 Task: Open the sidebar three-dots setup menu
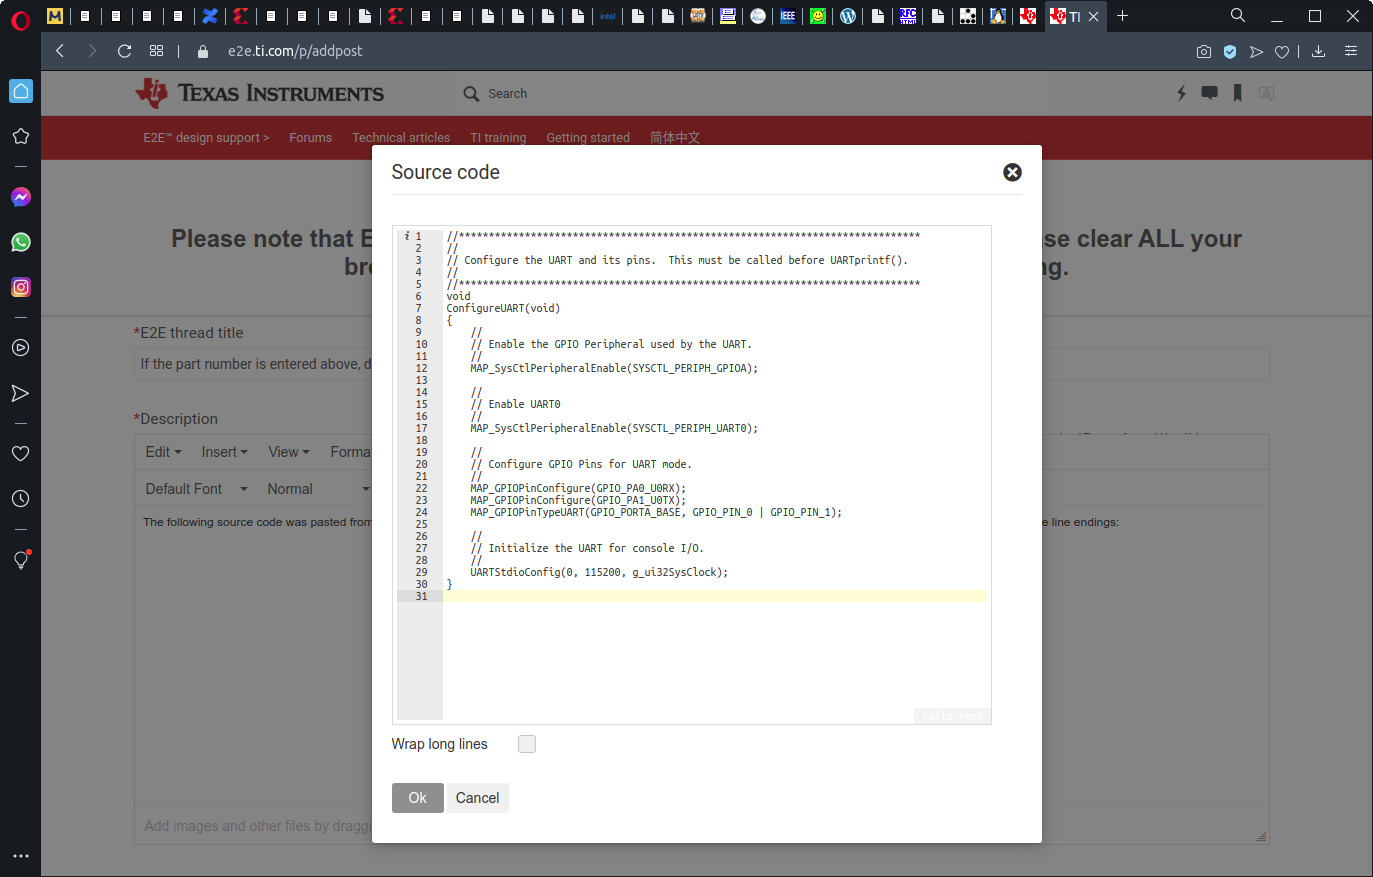point(20,856)
